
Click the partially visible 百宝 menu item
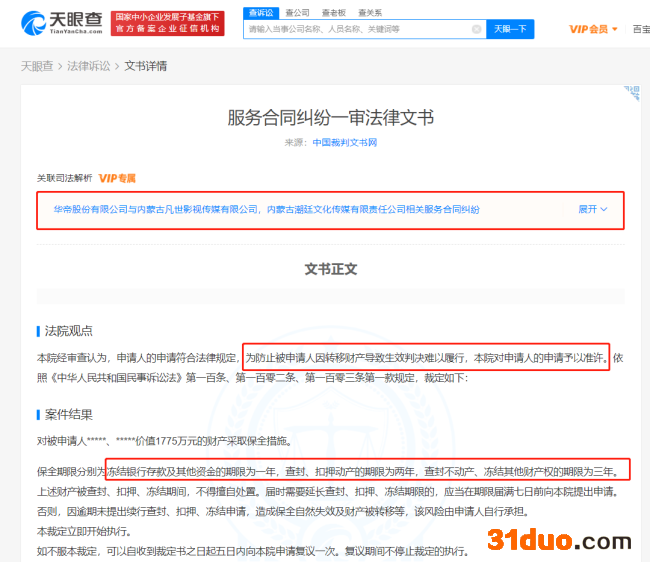[x=641, y=29]
